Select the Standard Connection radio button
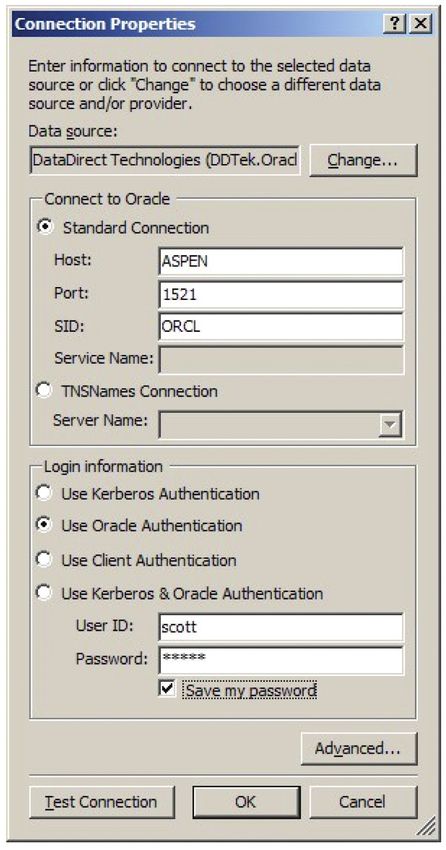446x850 pixels. [x=45, y=227]
